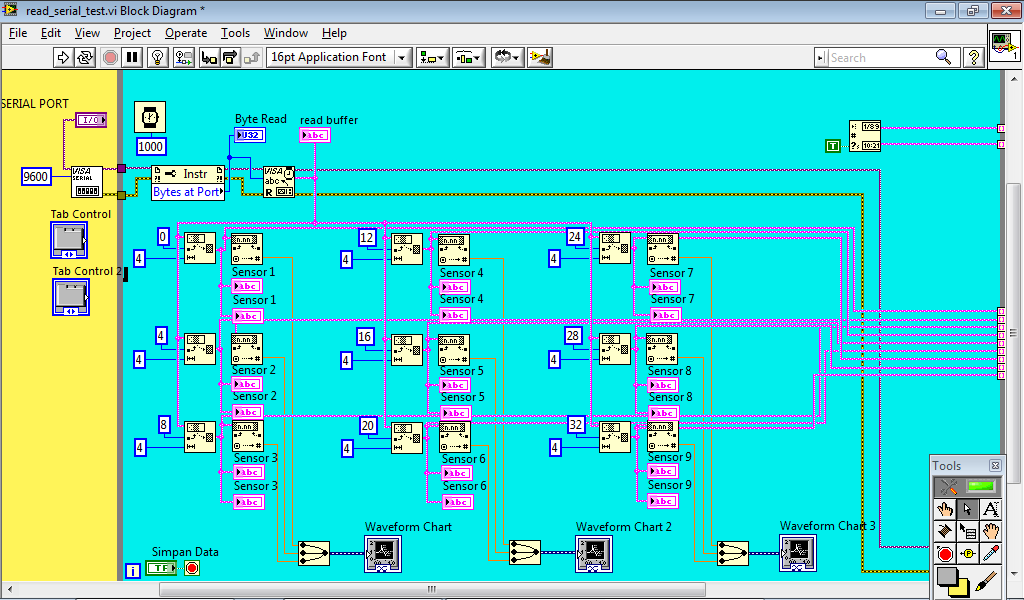The height and width of the screenshot is (600, 1024).
Task: Select the Breakpoint stop-sign tool
Action: pyautogui.click(x=944, y=554)
